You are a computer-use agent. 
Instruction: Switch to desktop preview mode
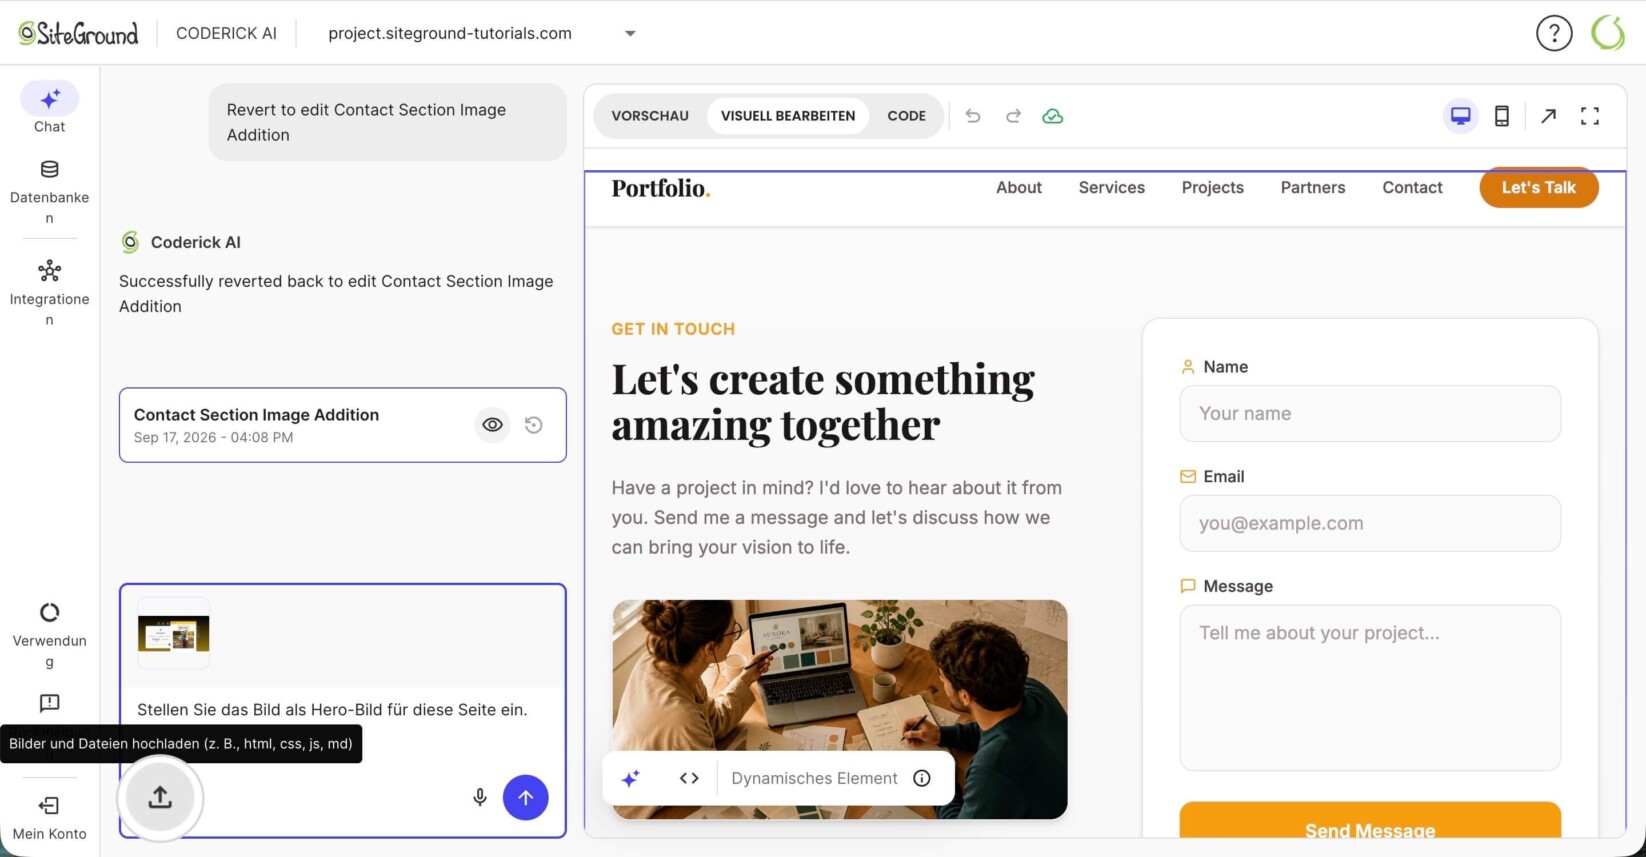[1461, 116]
